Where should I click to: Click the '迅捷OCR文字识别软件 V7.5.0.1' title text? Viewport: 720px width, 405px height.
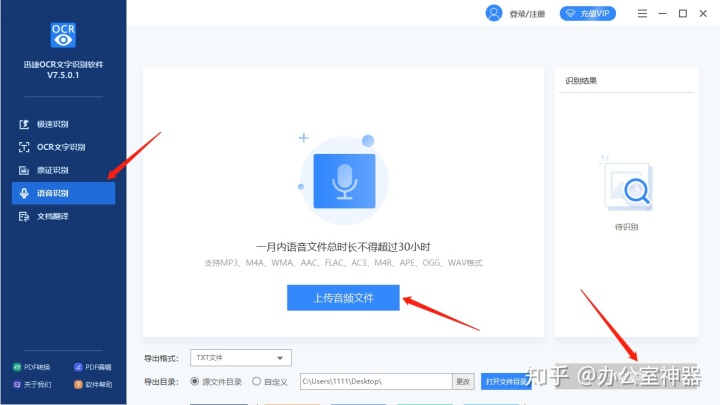[63, 69]
